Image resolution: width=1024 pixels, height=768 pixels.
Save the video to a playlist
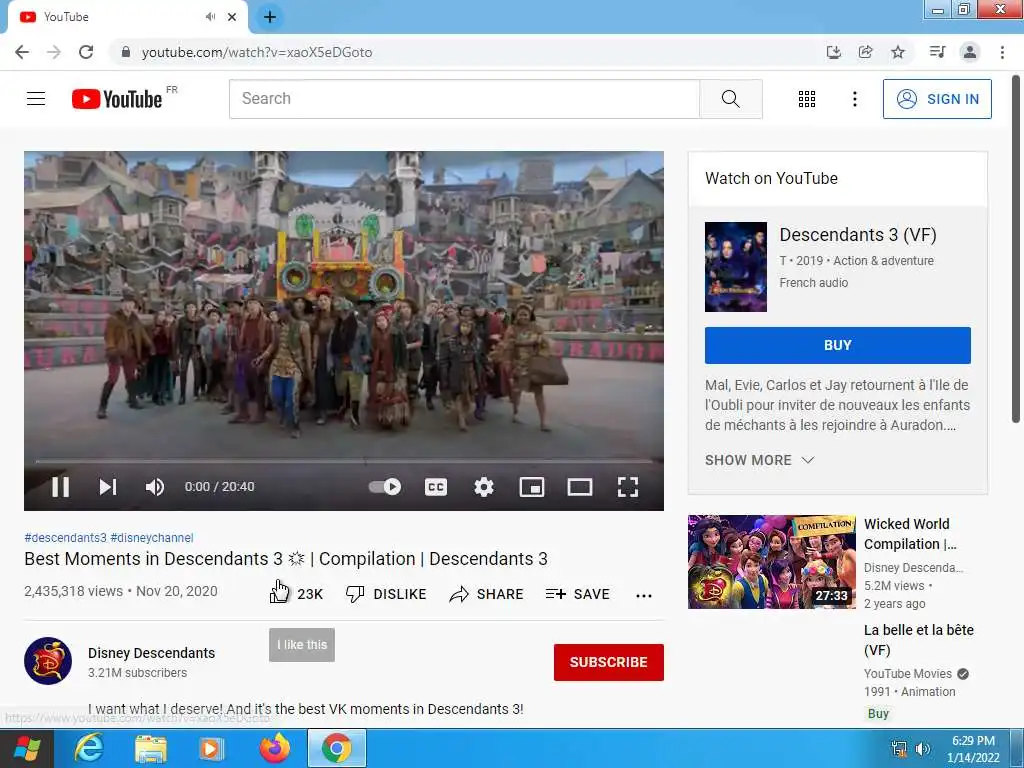(x=578, y=594)
